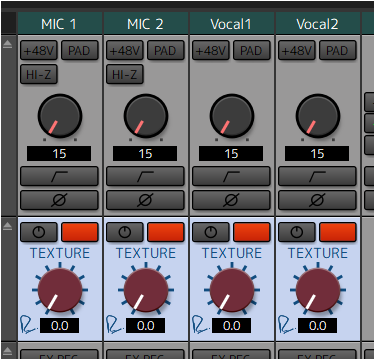The image size is (375, 360).
Task: Click the orange-red button in MIC 1 Texture section
Action: click(80, 232)
